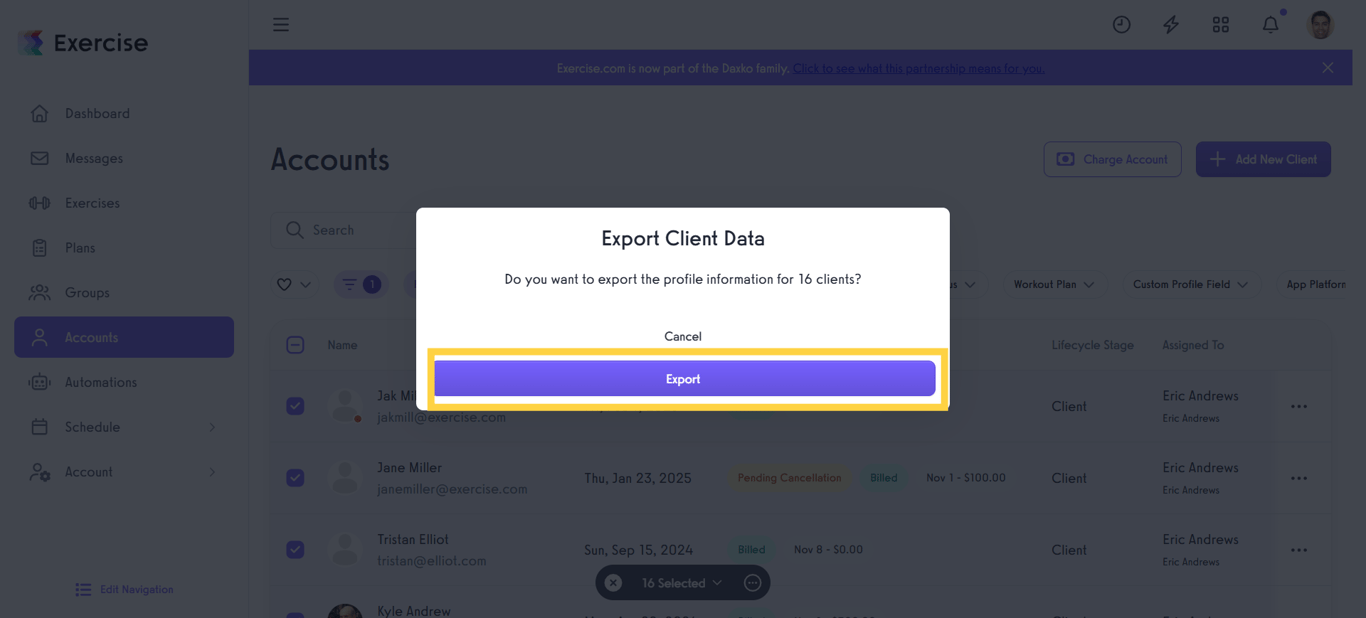Image resolution: width=1366 pixels, height=618 pixels.
Task: Click the clock history icon in the top bar
Action: pyautogui.click(x=1121, y=24)
